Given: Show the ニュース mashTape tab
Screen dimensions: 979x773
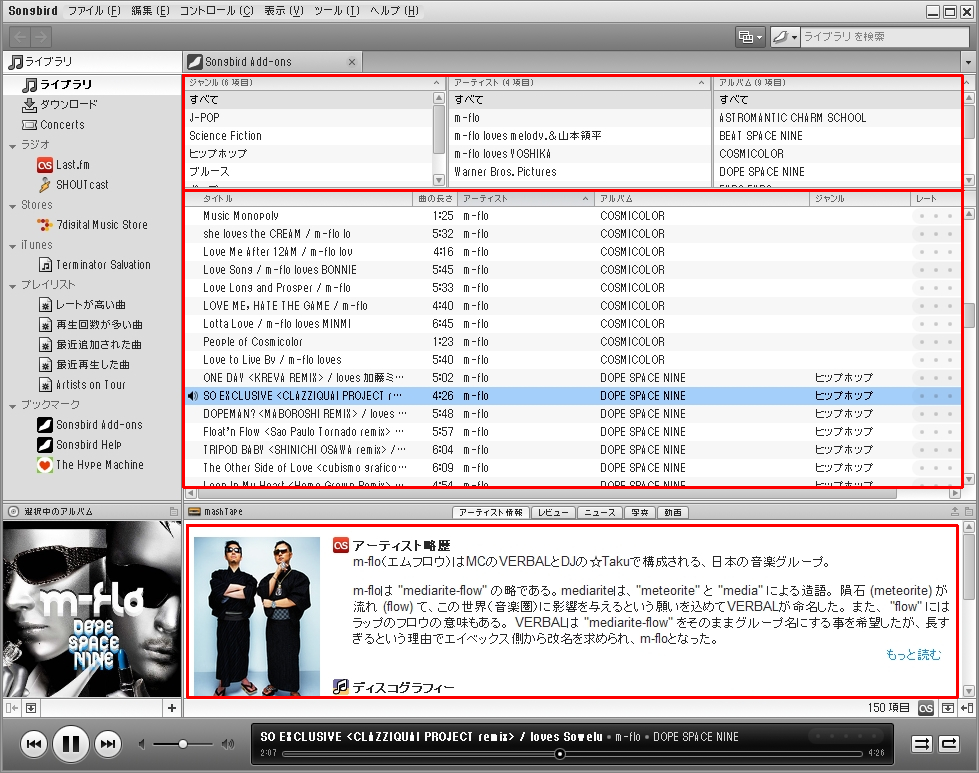Looking at the screenshot, I should tap(600, 513).
